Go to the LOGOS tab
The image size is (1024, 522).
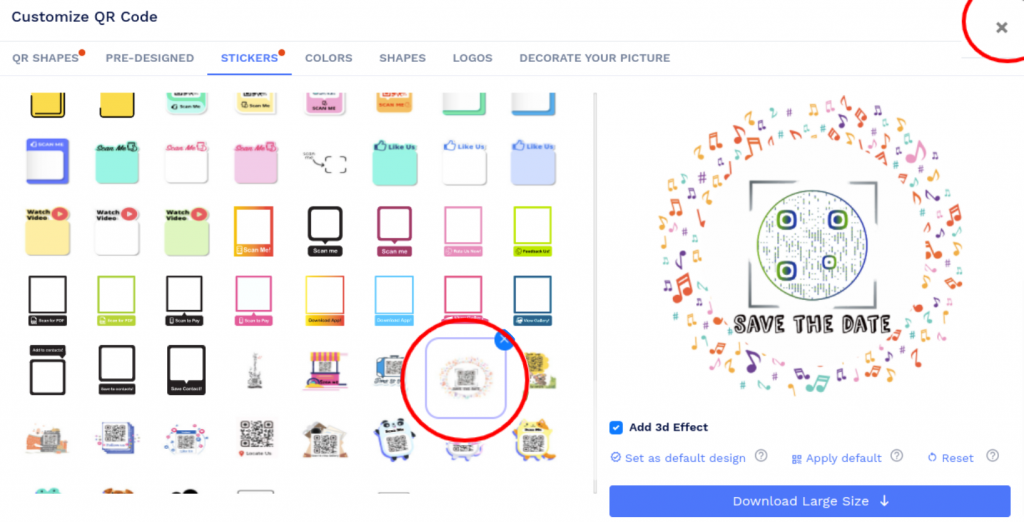472,58
